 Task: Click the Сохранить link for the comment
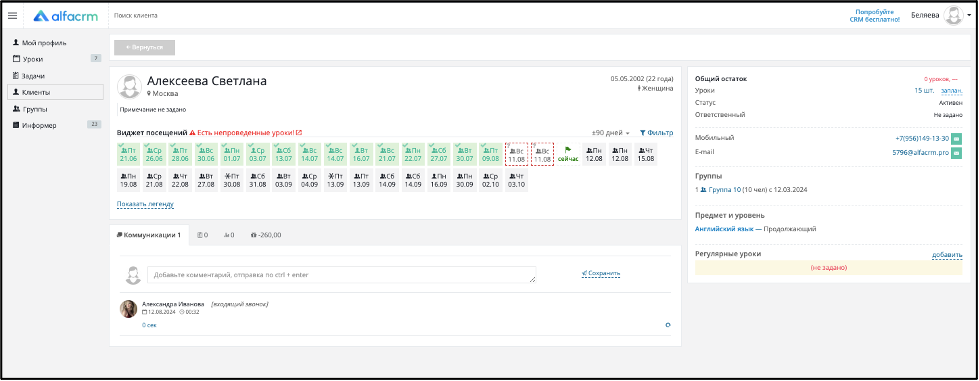601,274
